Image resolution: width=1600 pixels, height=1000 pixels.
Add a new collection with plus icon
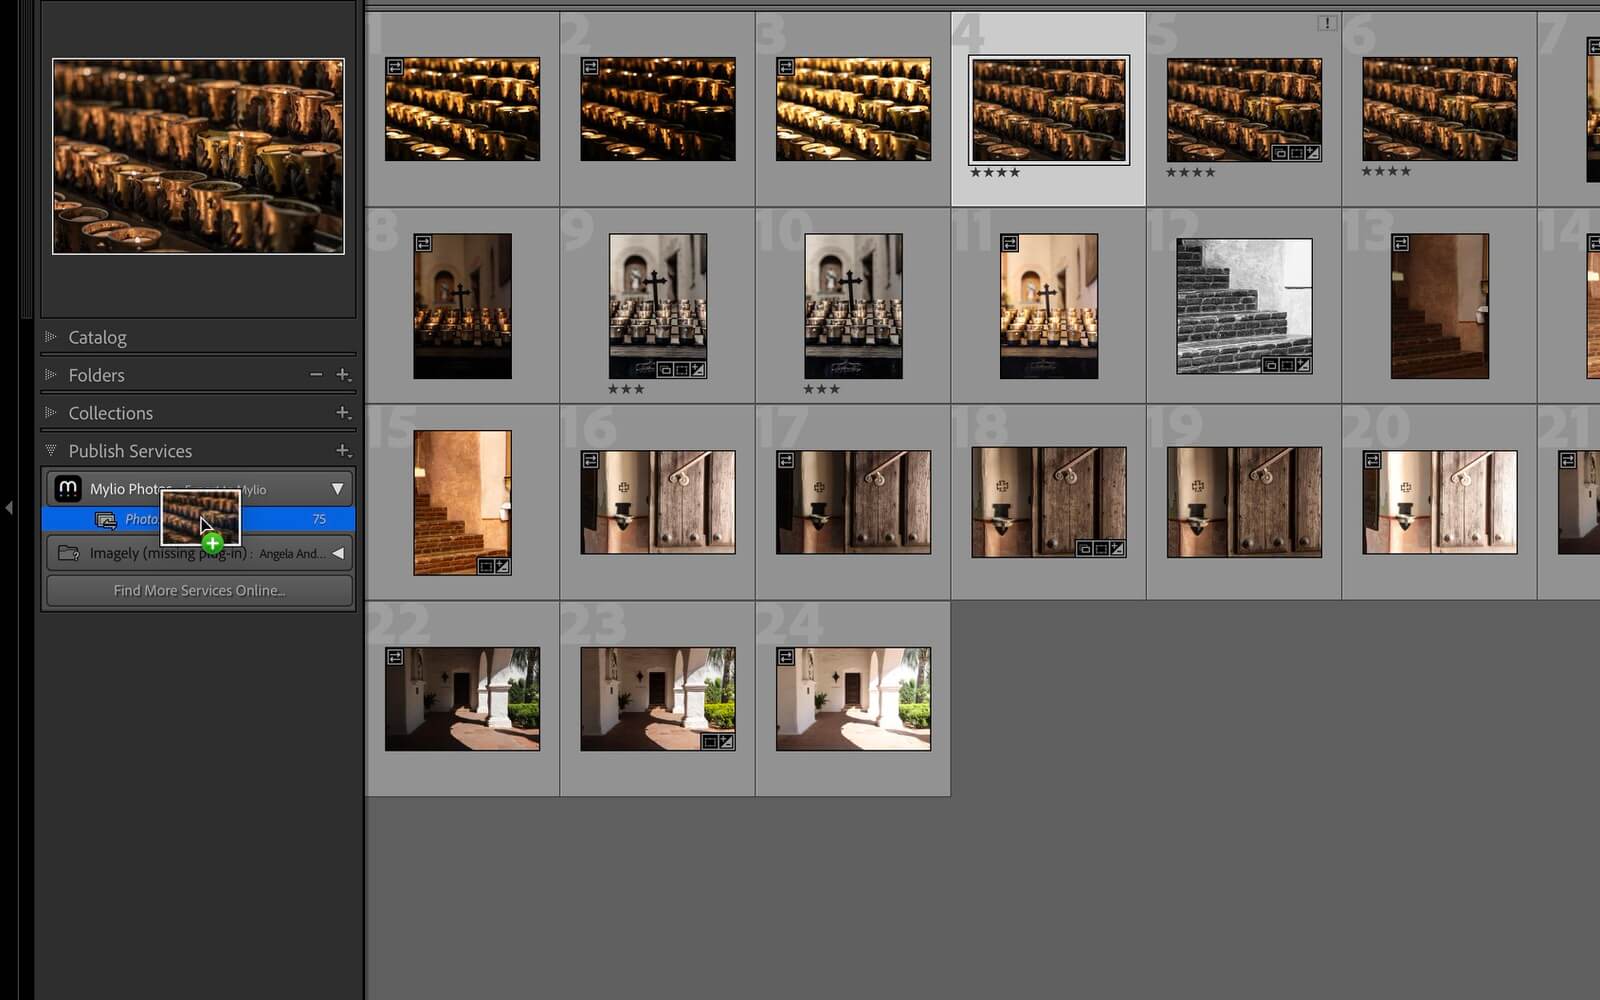point(342,412)
